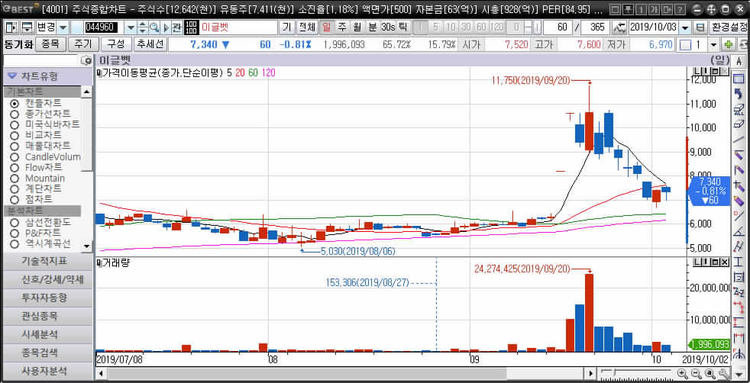
Task: Click the magnifier stock search icon
Action: click(154, 27)
